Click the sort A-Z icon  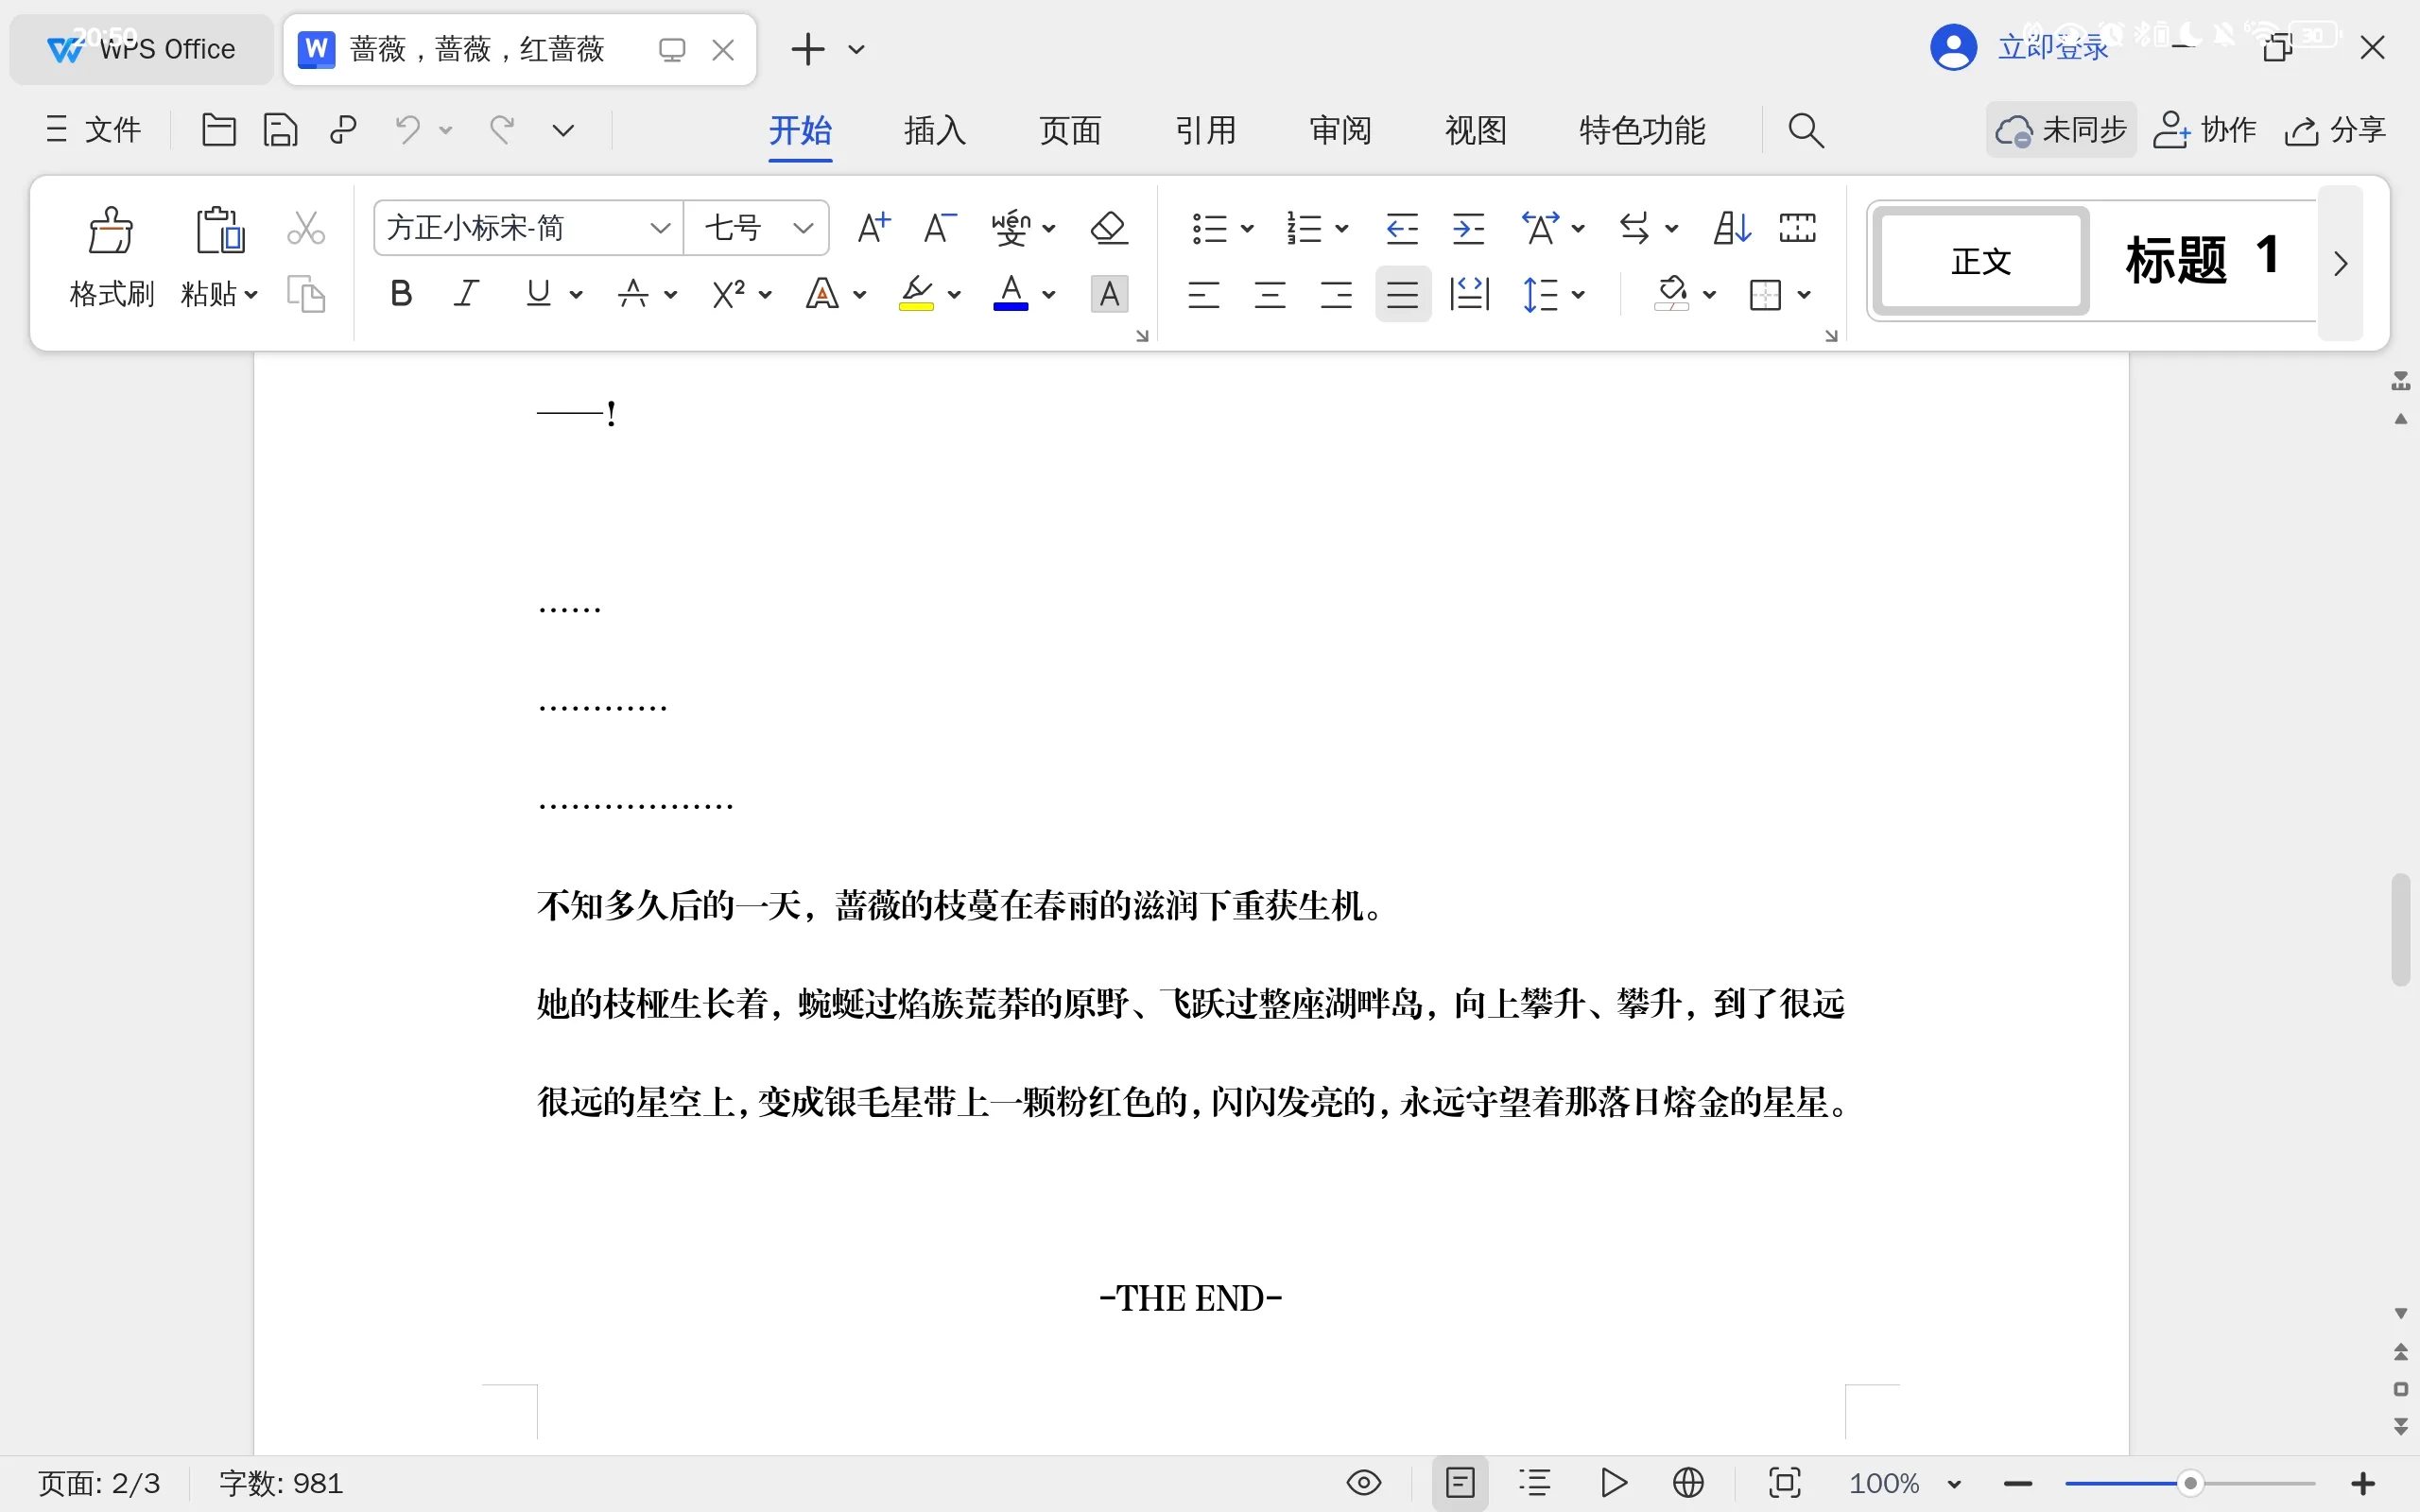click(1731, 228)
